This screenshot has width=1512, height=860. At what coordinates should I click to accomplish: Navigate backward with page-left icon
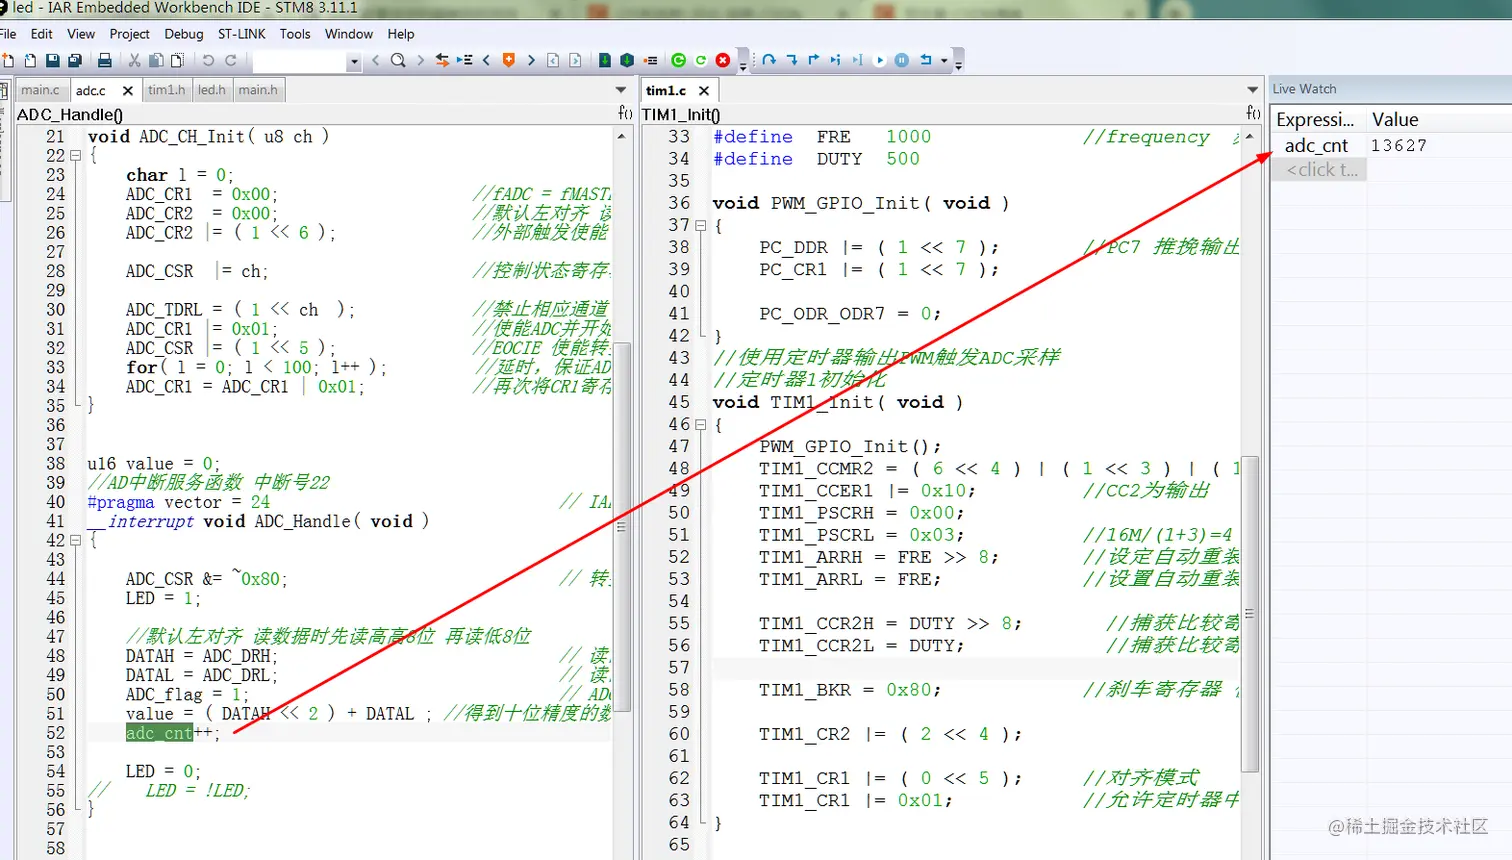tap(553, 60)
